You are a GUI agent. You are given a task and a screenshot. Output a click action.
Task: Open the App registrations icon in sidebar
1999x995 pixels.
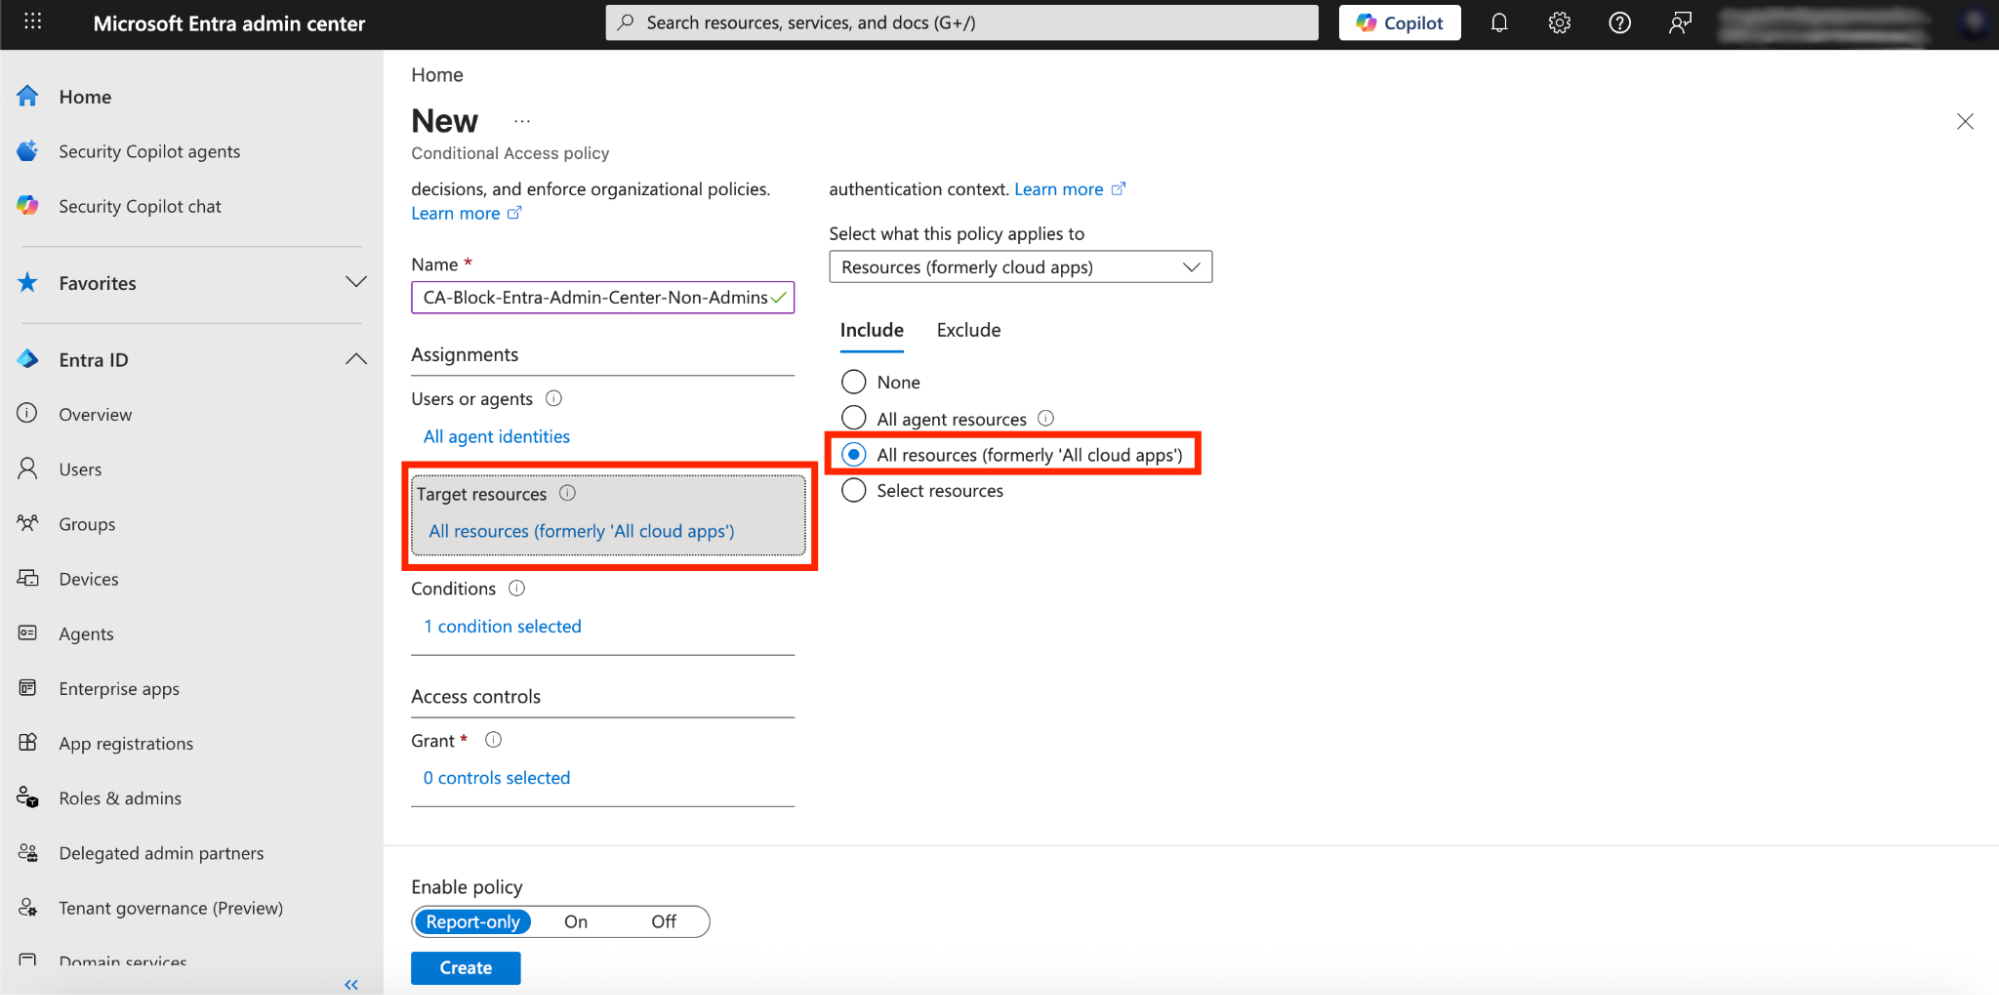[x=28, y=743]
